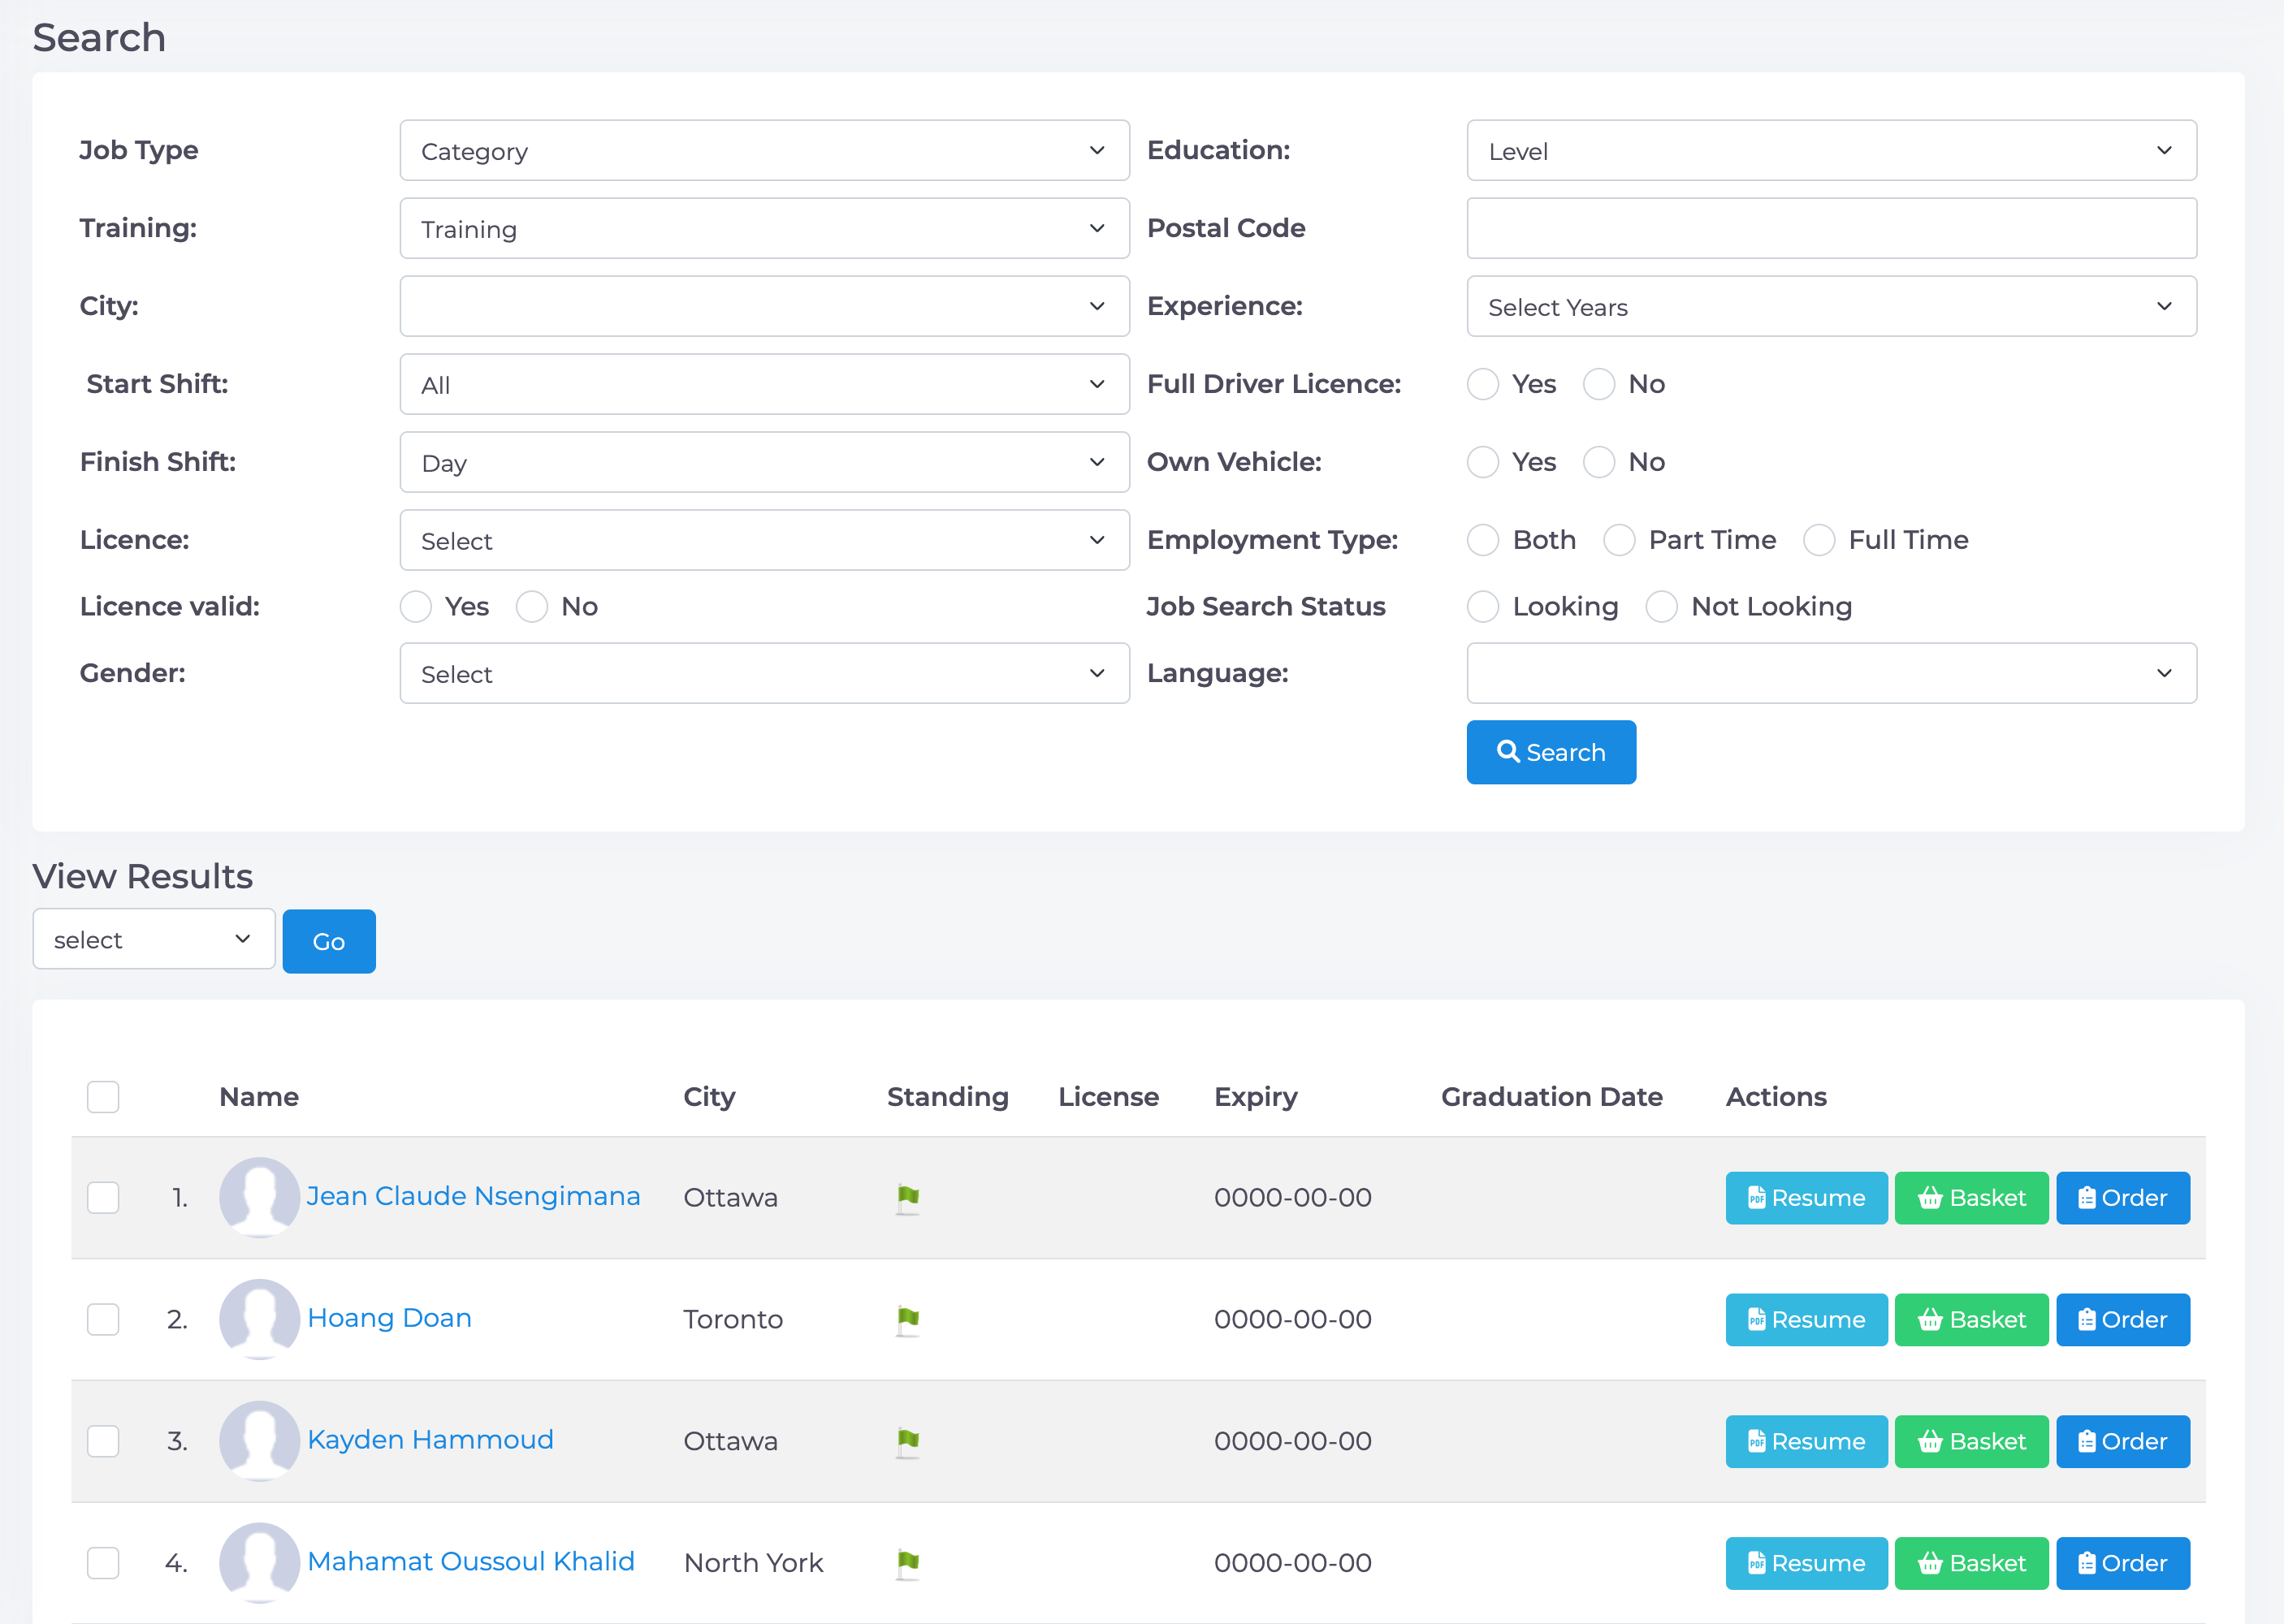Open the City dropdown
The height and width of the screenshot is (1624, 2284).
tap(764, 307)
